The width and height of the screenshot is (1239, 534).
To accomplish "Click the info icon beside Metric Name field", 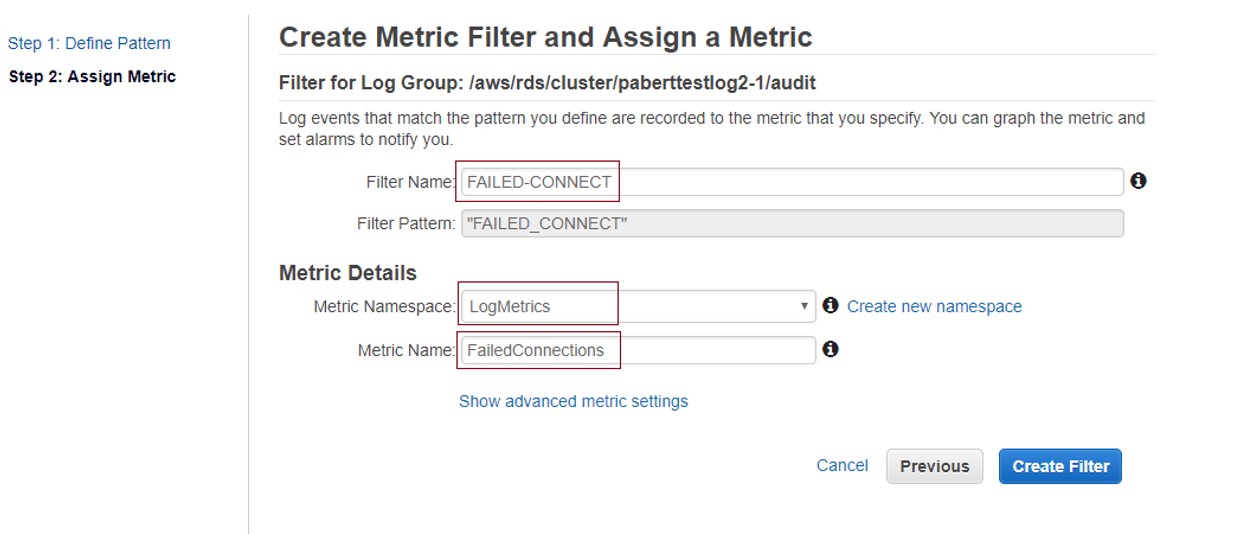I will tap(830, 349).
